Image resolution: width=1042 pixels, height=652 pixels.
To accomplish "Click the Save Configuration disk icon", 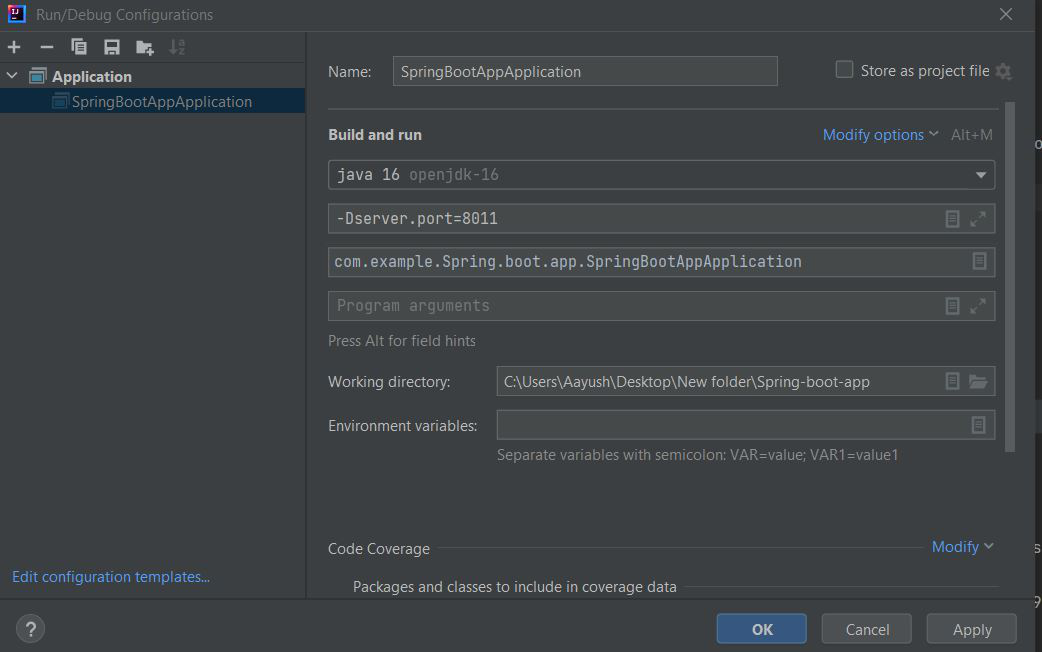I will point(112,47).
